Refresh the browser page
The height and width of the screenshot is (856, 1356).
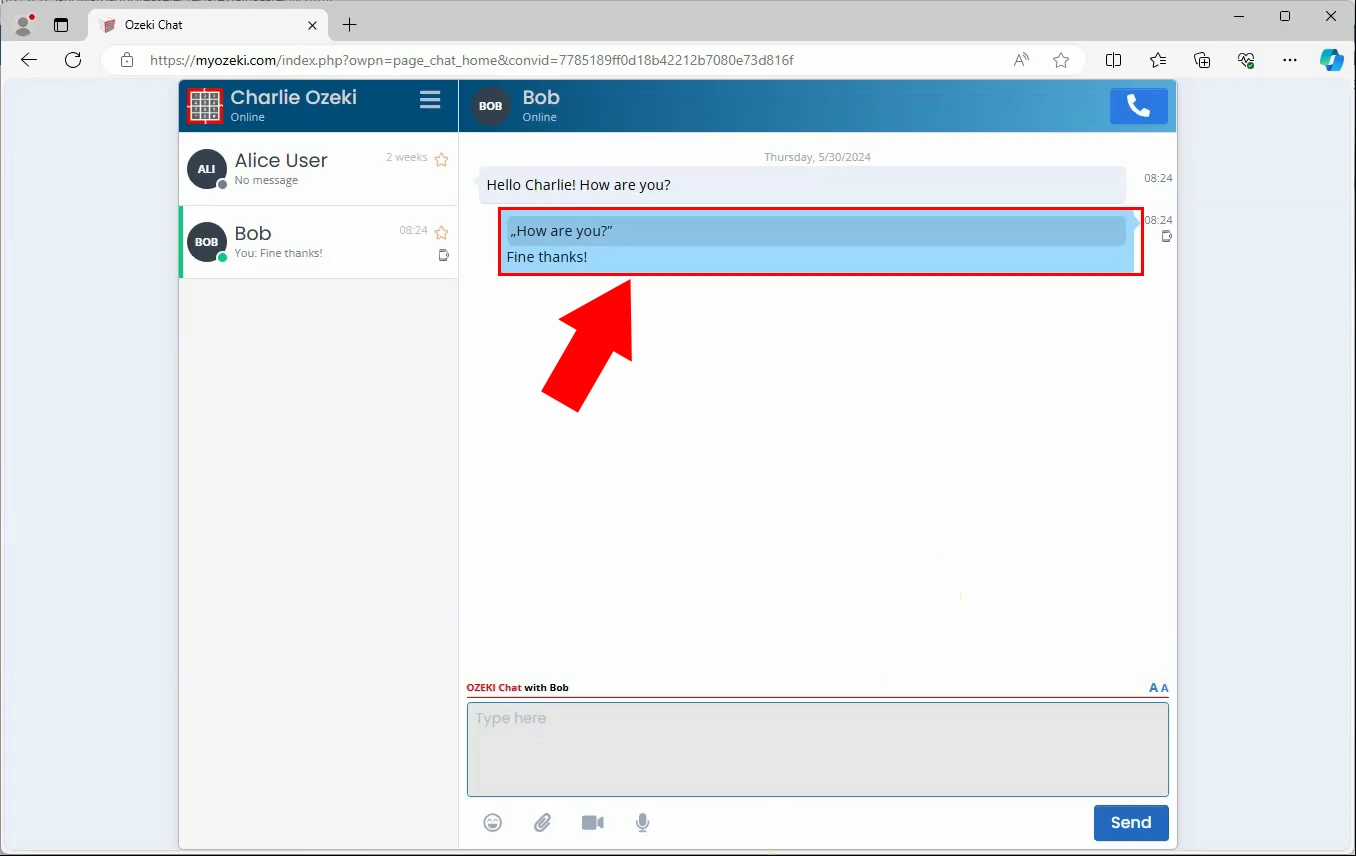tap(73, 60)
